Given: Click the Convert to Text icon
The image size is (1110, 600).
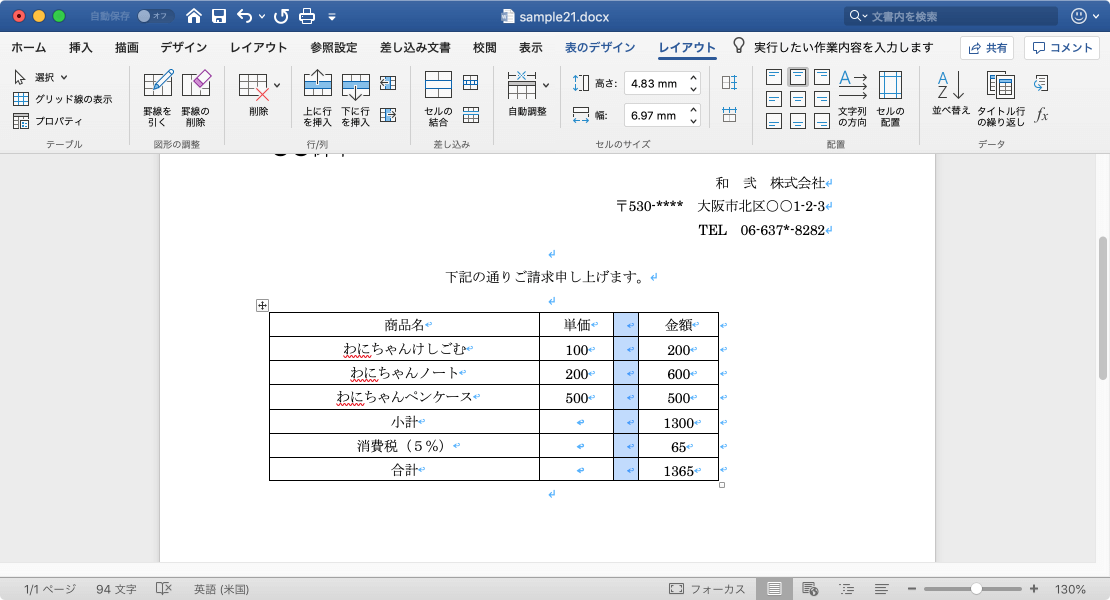Looking at the screenshot, I should 1041,83.
